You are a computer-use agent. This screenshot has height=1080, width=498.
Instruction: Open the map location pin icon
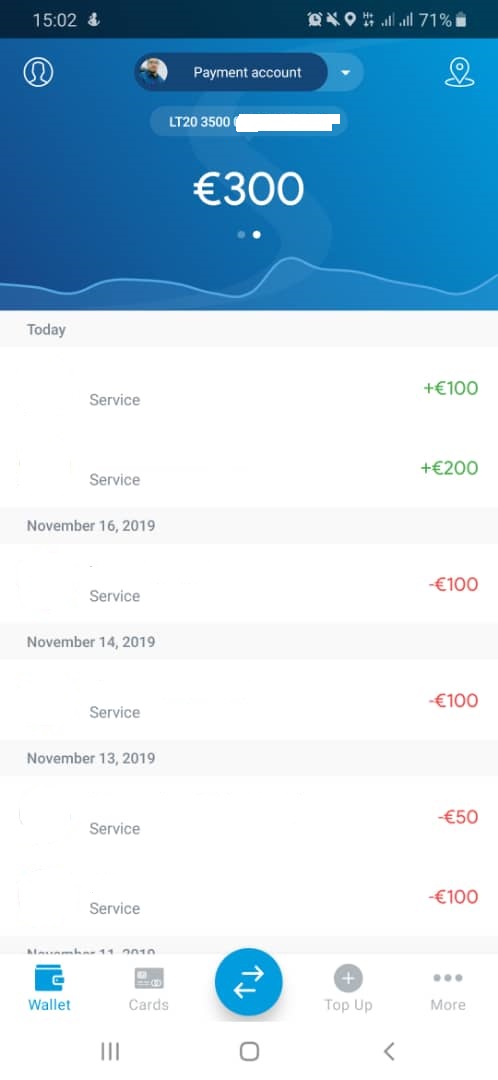point(459,72)
